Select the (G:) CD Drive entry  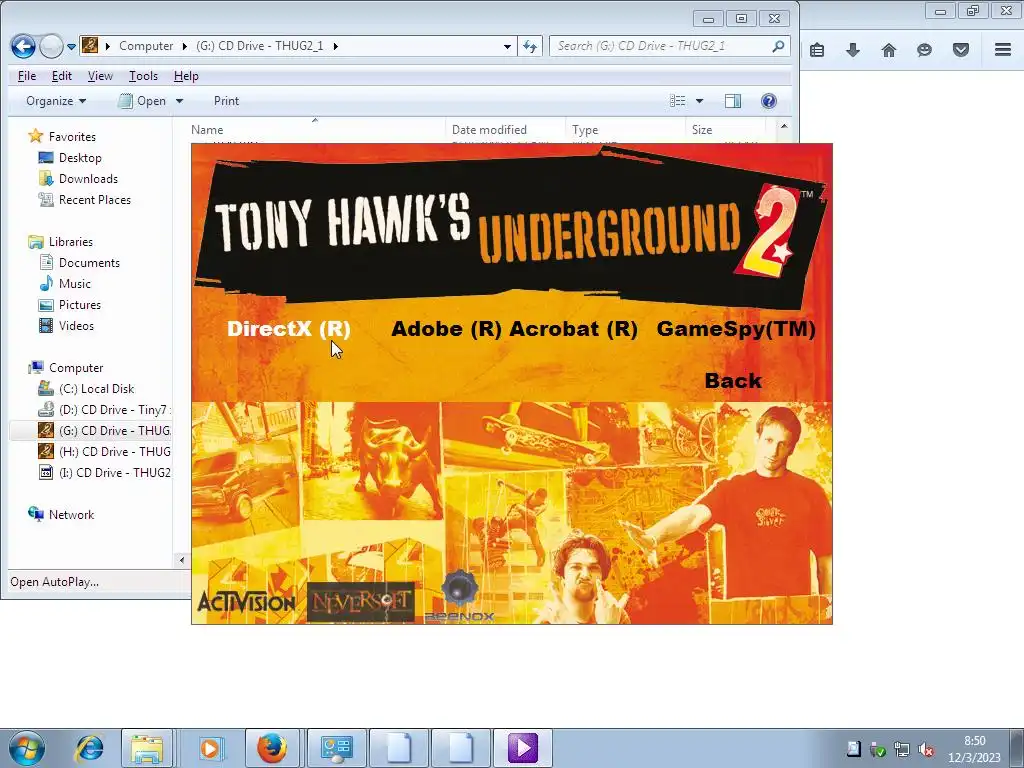[91, 430]
